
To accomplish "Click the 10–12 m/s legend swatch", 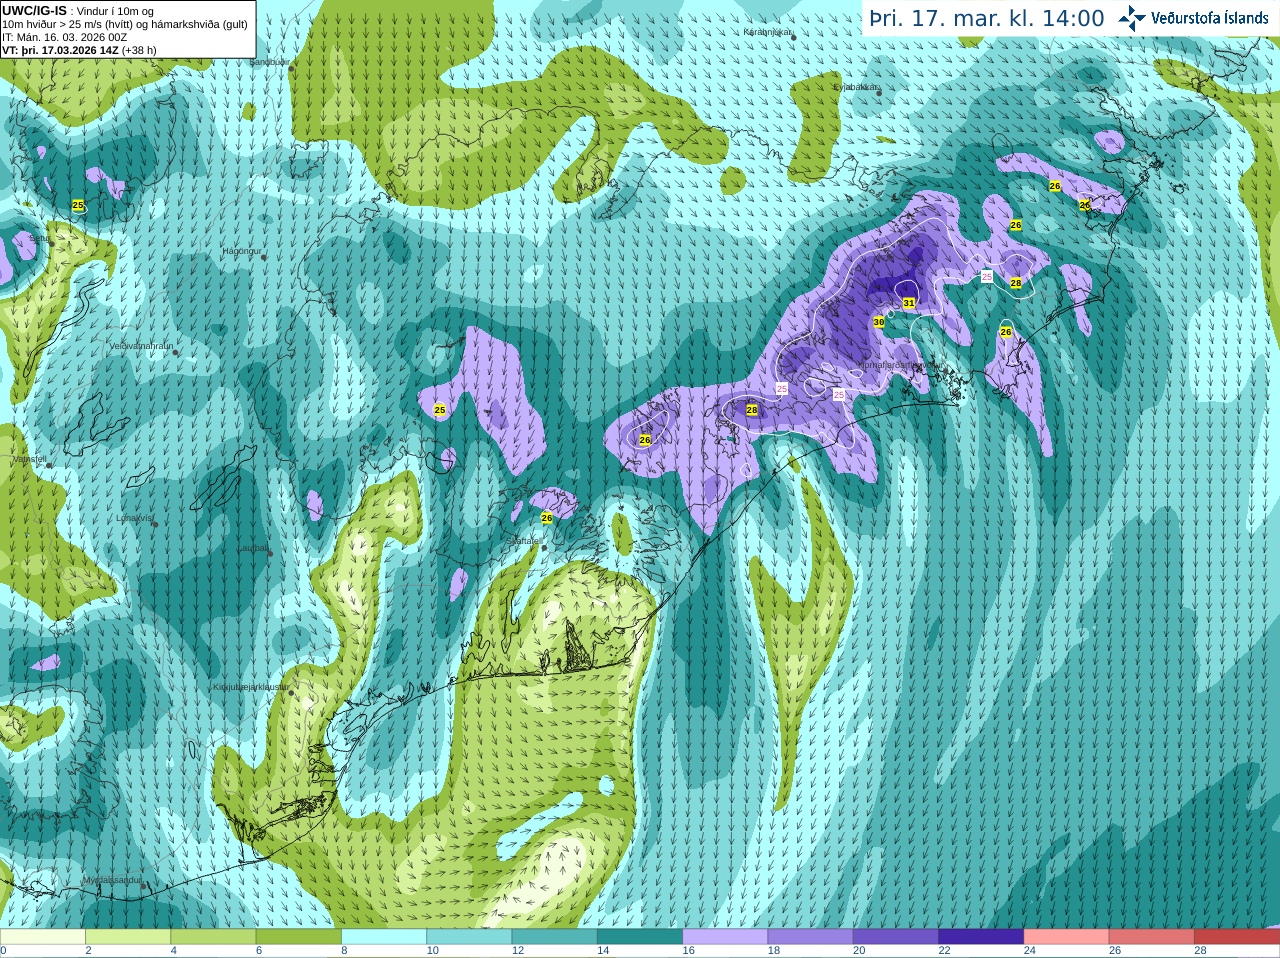I will tap(469, 937).
